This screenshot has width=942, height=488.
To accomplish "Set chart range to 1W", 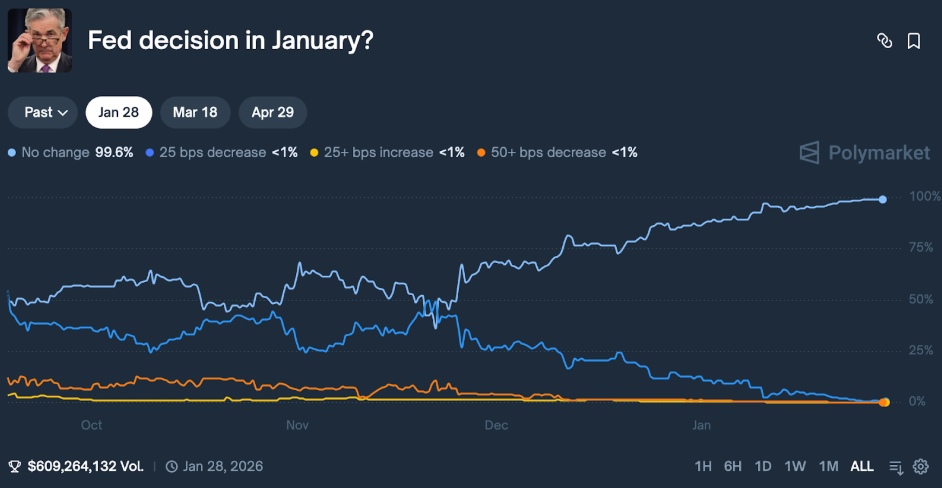I will (795, 466).
